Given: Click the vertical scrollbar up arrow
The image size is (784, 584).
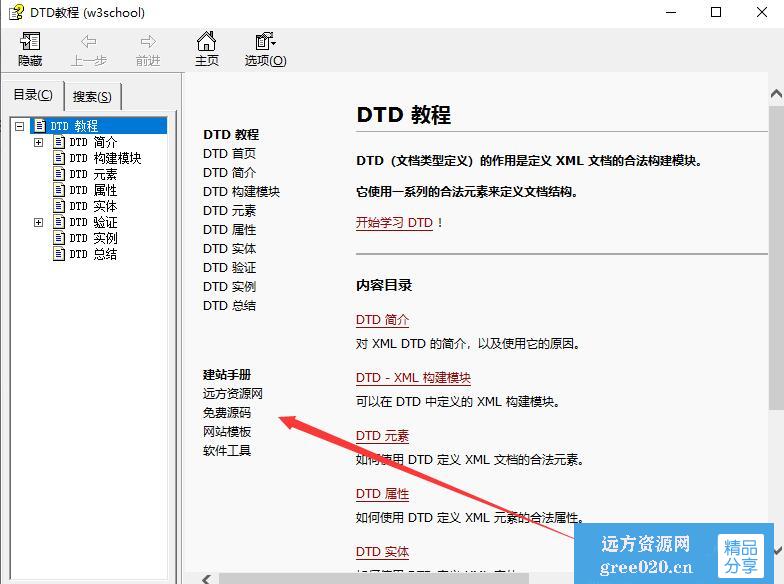Looking at the screenshot, I should point(776,92).
